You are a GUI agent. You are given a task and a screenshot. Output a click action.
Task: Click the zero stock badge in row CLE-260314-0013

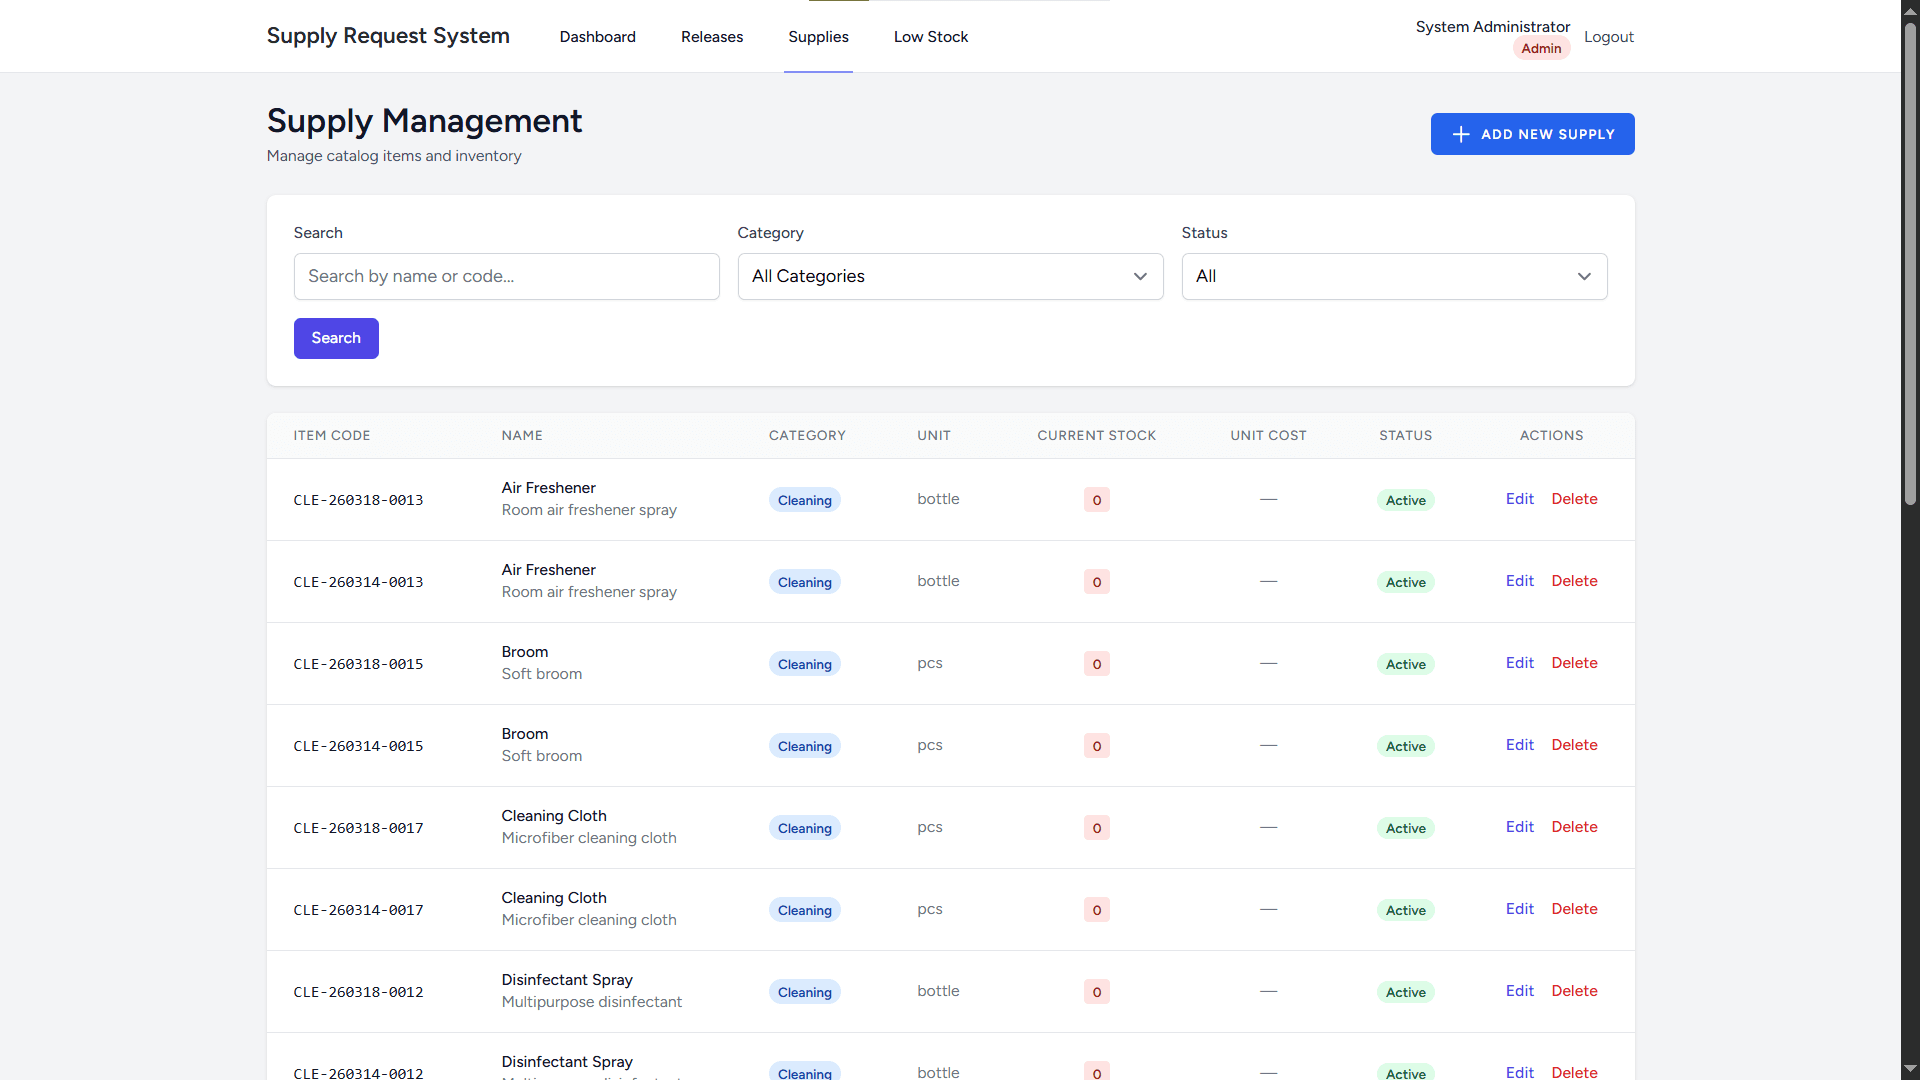[1096, 582]
